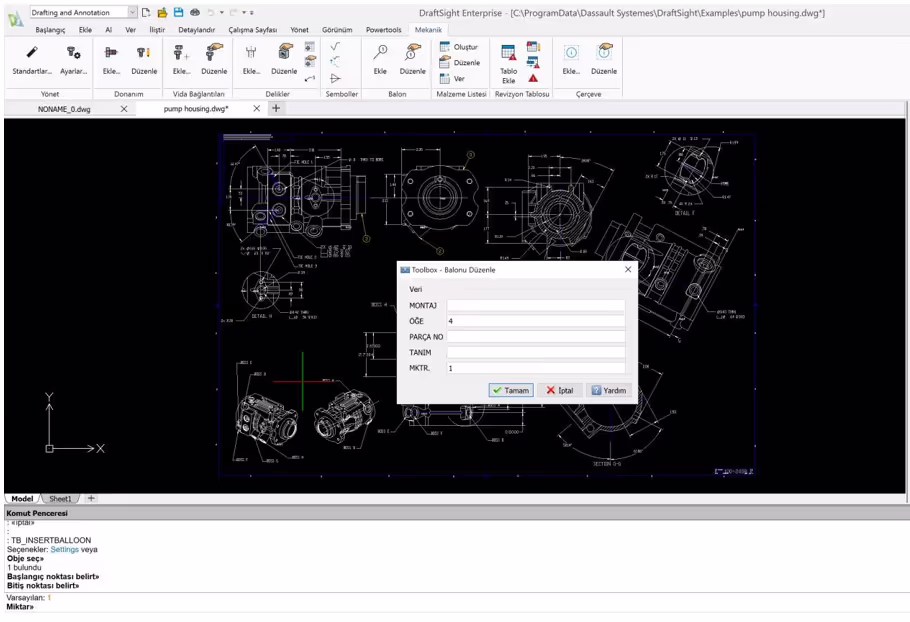Open the Çalışma Sayfası ribbon tab
This screenshot has width=910, height=622.
(x=252, y=30)
